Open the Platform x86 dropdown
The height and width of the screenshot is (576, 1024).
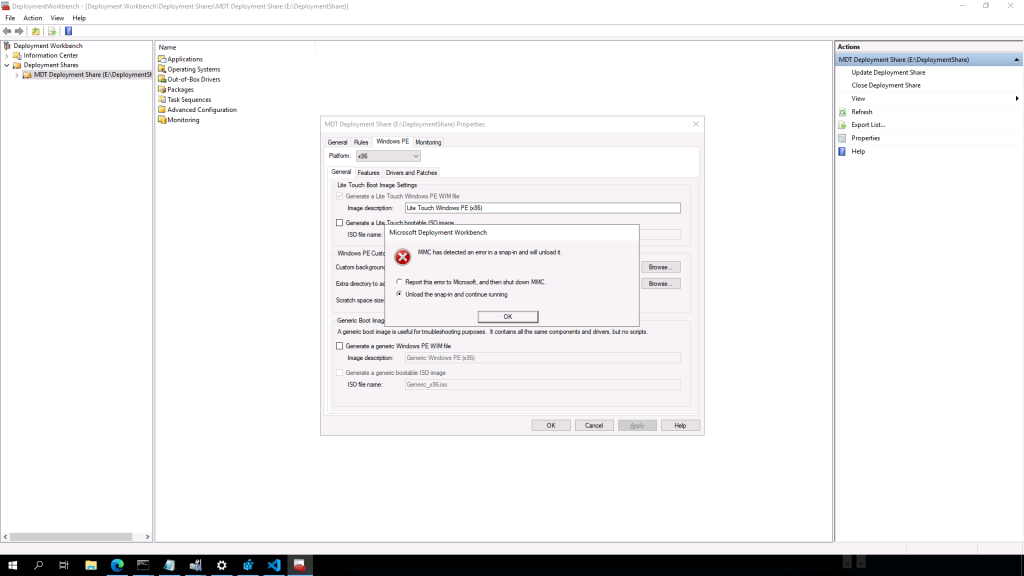[388, 156]
